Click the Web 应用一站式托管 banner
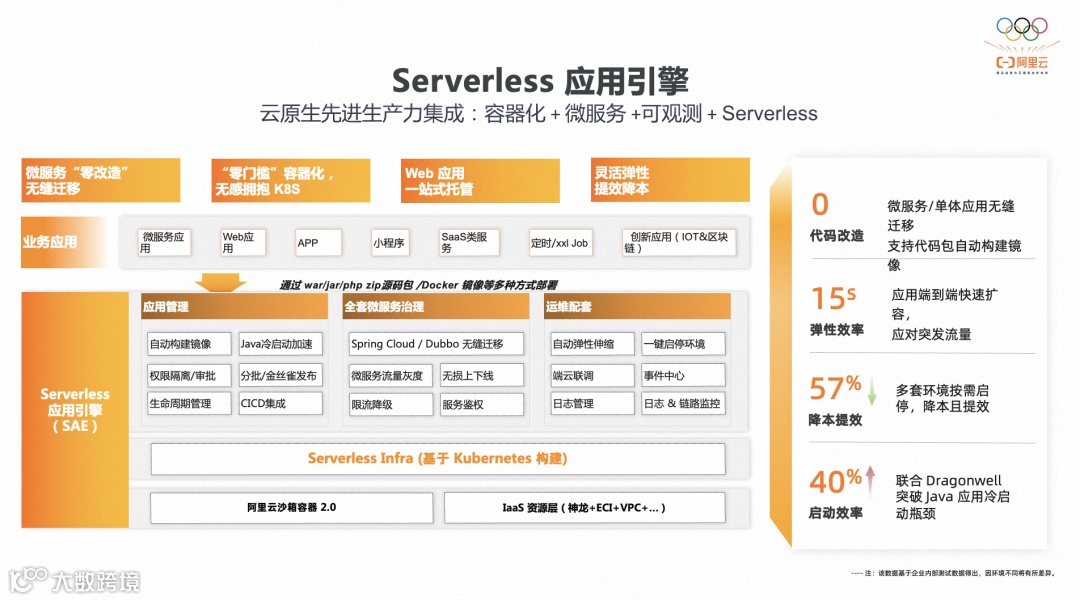 pyautogui.click(x=480, y=180)
